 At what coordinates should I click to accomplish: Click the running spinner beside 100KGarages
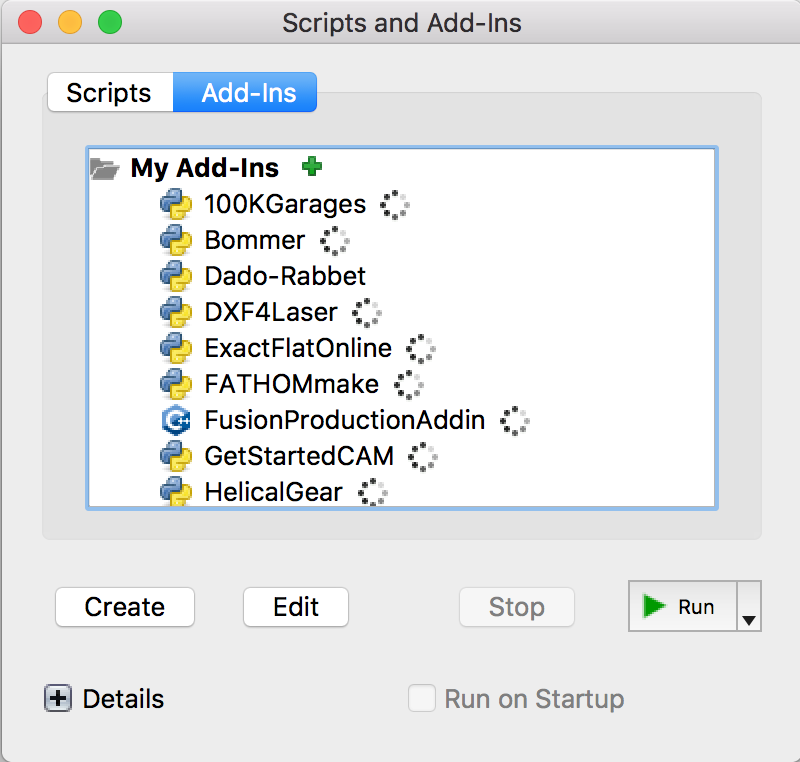tap(394, 205)
